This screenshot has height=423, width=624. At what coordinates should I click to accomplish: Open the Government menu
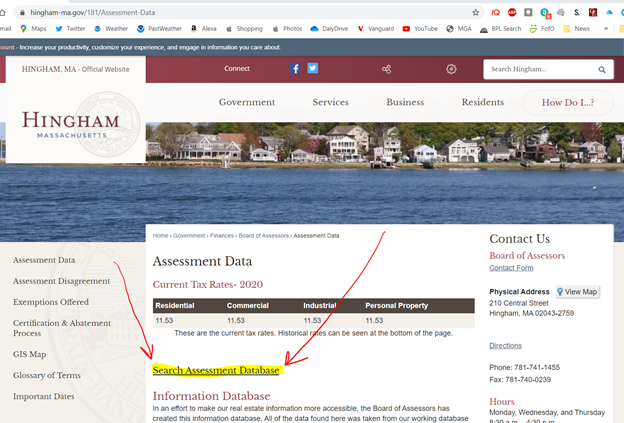click(246, 103)
